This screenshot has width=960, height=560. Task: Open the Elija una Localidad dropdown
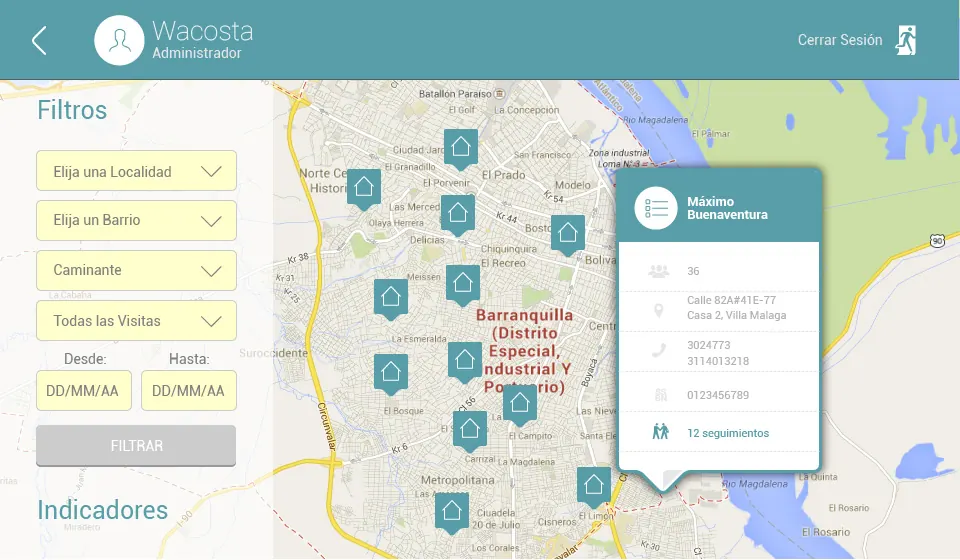coord(137,171)
